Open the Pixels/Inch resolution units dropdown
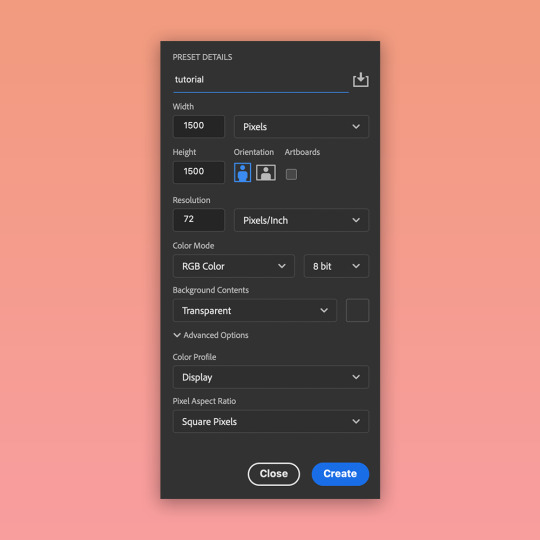 tap(301, 220)
